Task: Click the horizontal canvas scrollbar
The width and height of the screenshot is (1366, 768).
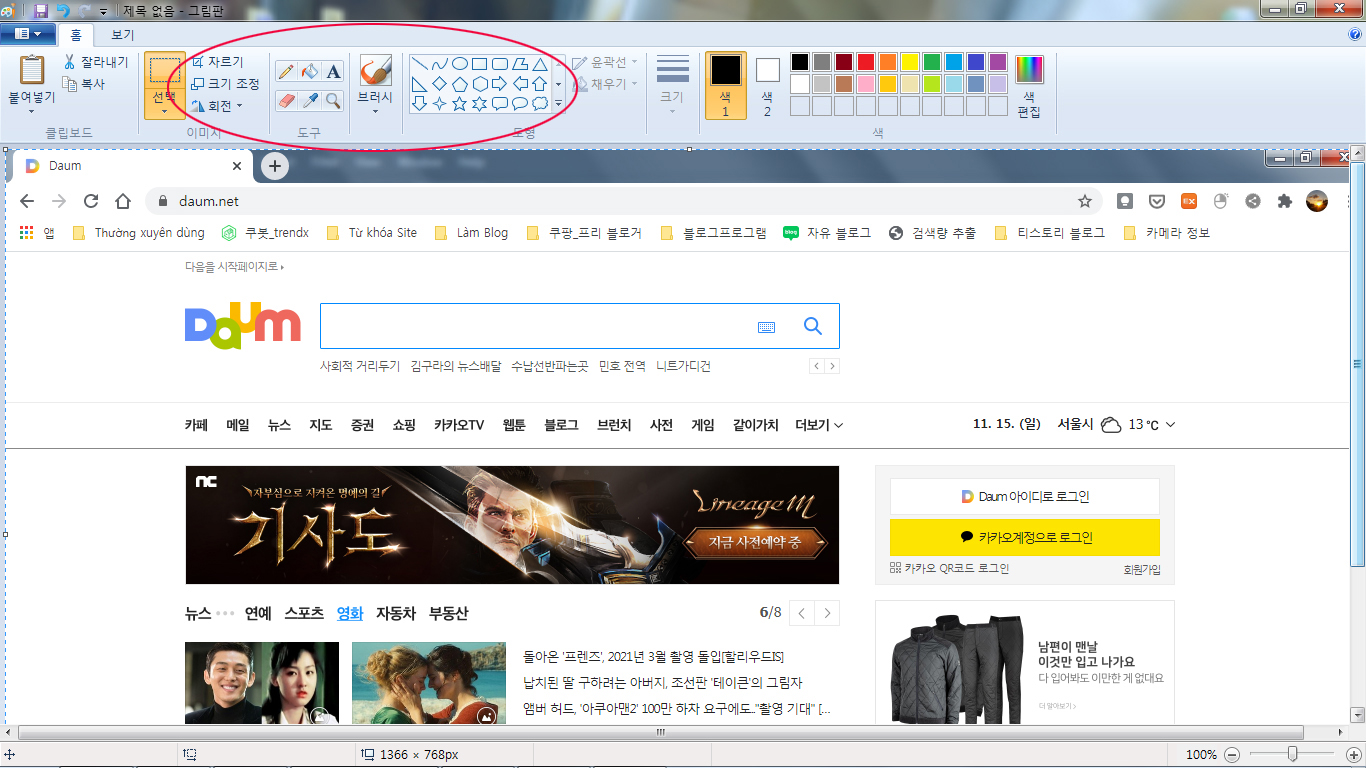Action: pyautogui.click(x=660, y=732)
